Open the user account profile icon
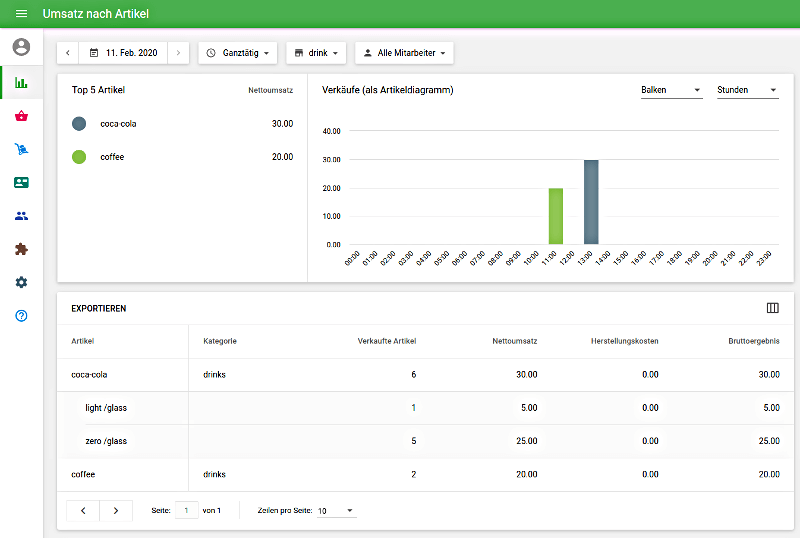Viewport: 800px width, 538px height. pyautogui.click(x=21, y=47)
